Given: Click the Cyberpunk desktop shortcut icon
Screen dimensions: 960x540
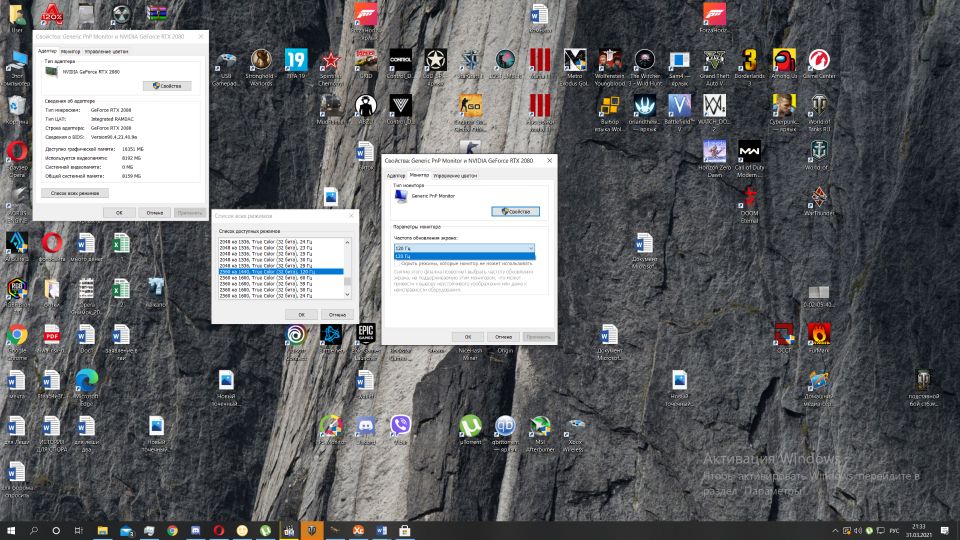Looking at the screenshot, I should point(784,106).
